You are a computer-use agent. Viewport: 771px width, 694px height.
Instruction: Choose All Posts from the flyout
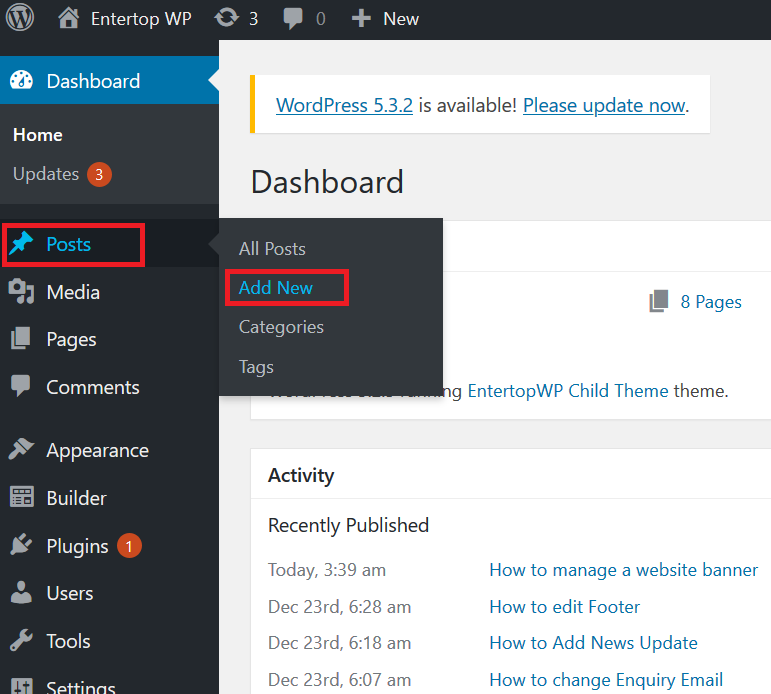pyautogui.click(x=272, y=249)
